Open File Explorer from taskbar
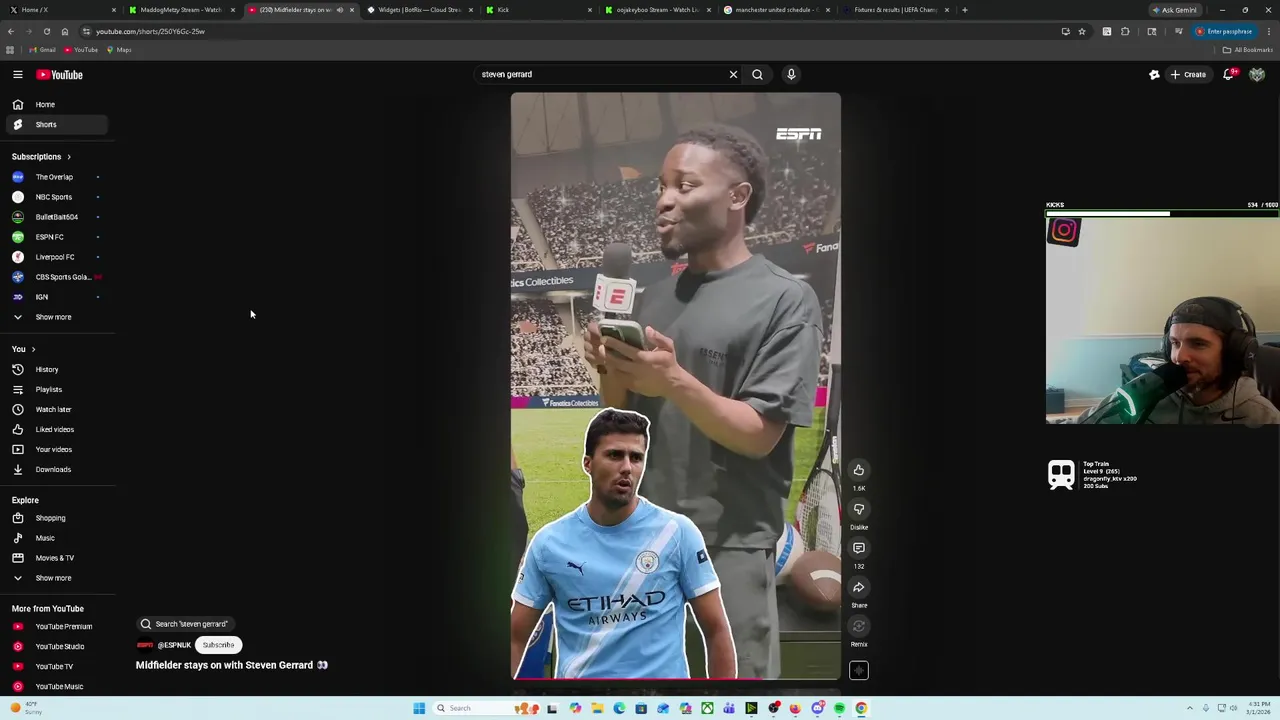Viewport: 1280px width, 720px height. (x=597, y=708)
